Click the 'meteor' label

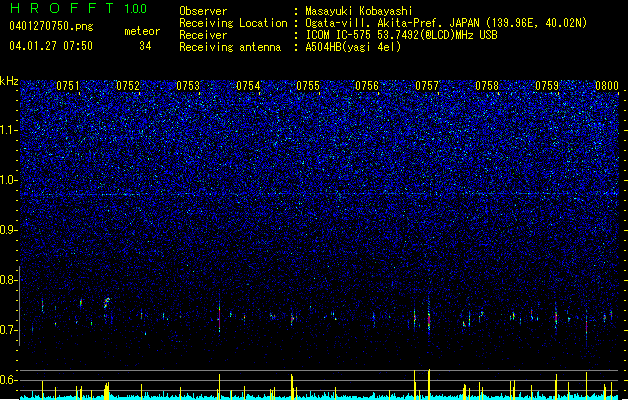click(142, 31)
